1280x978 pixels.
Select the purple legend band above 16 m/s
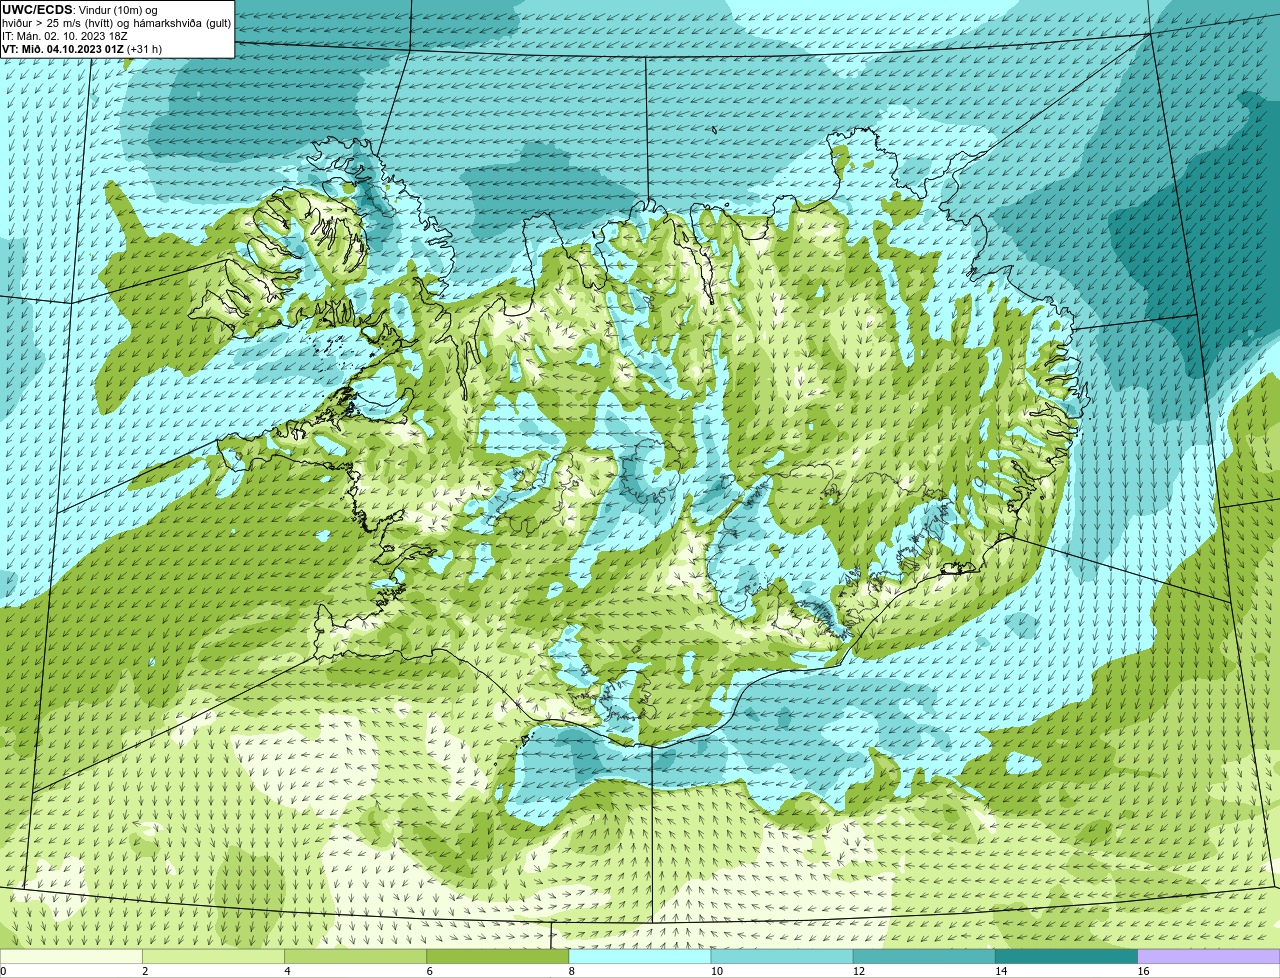pyautogui.click(x=1209, y=956)
